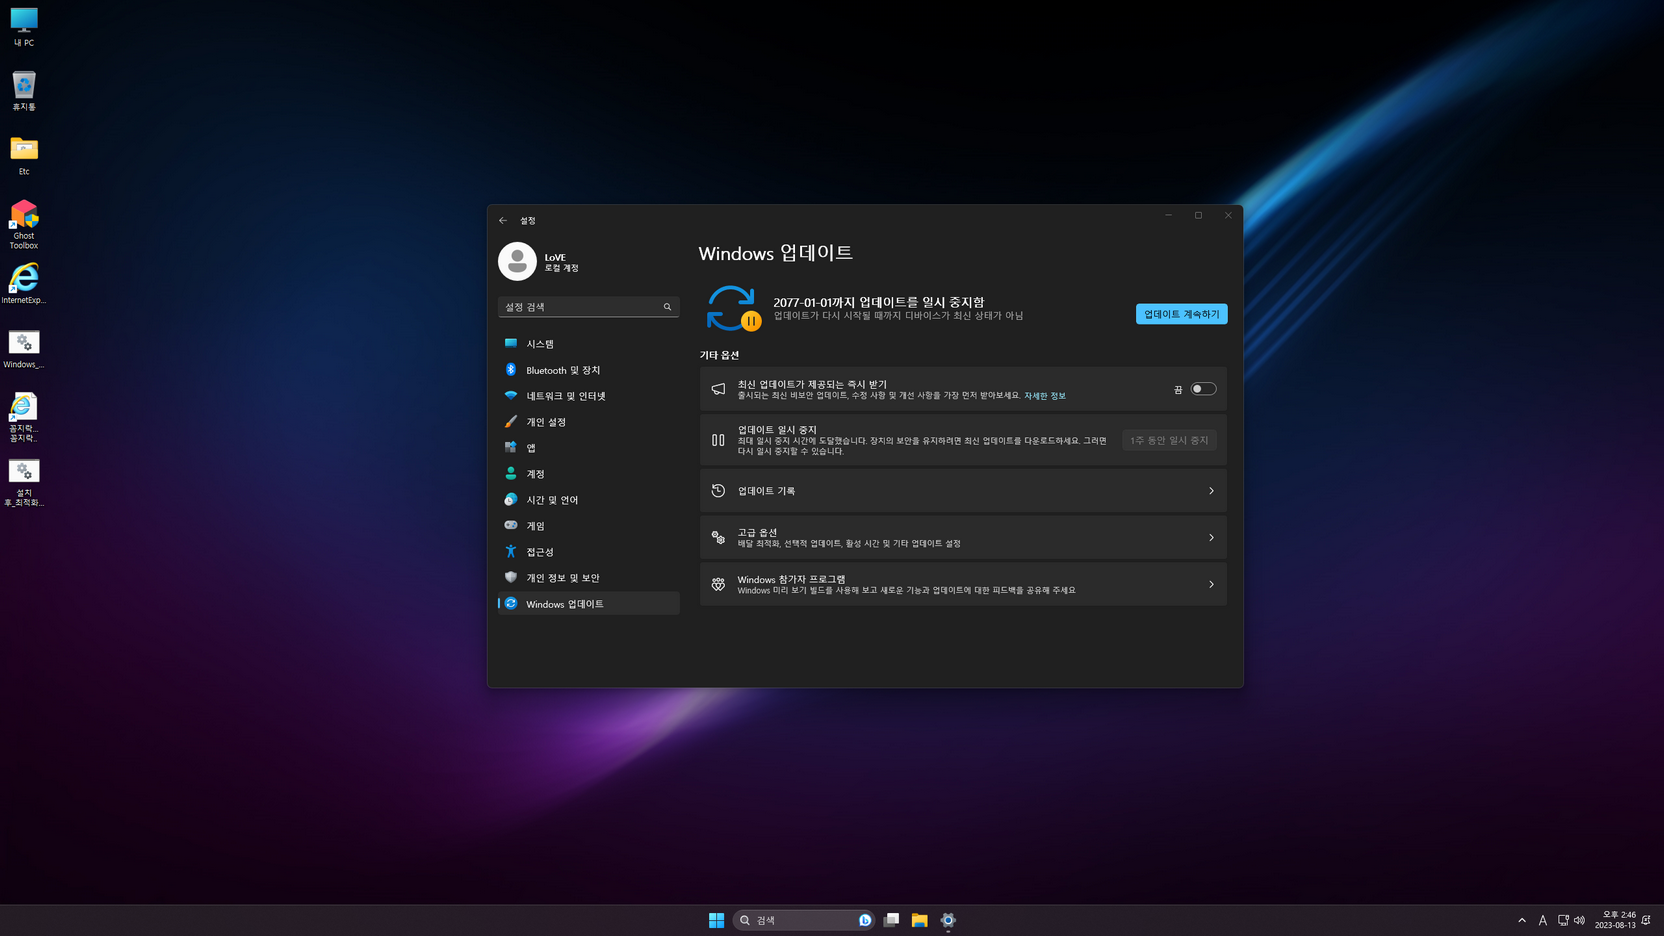Image resolution: width=1664 pixels, height=936 pixels.
Task: Click the pause icon beside 업데이트 일시 중지
Action: coord(718,440)
